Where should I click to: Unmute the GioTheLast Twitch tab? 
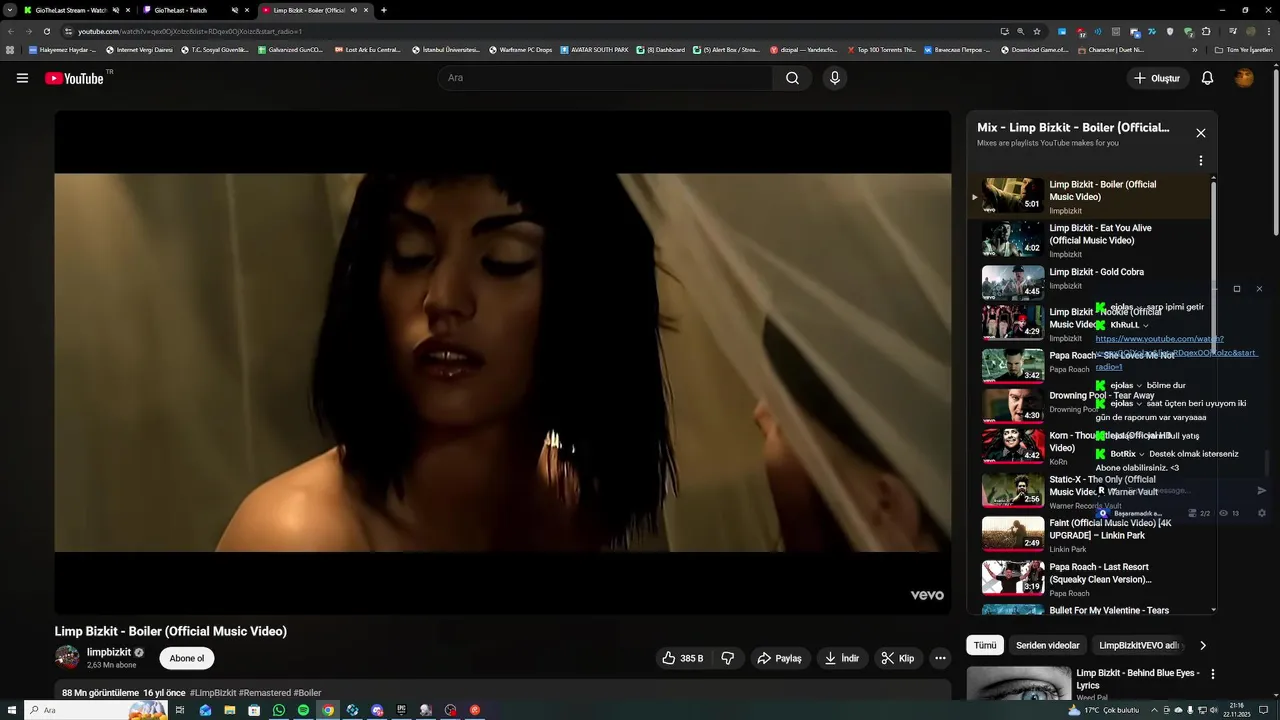point(235,10)
